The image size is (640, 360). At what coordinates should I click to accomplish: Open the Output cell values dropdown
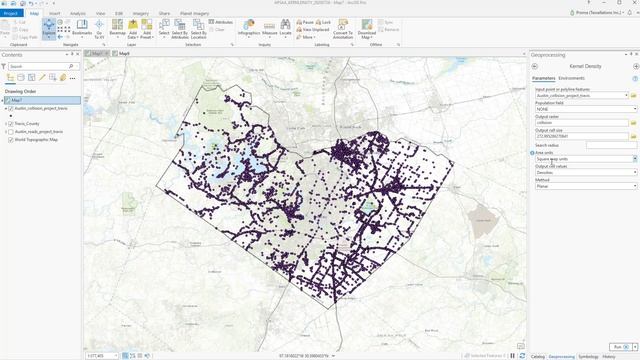tap(635, 172)
